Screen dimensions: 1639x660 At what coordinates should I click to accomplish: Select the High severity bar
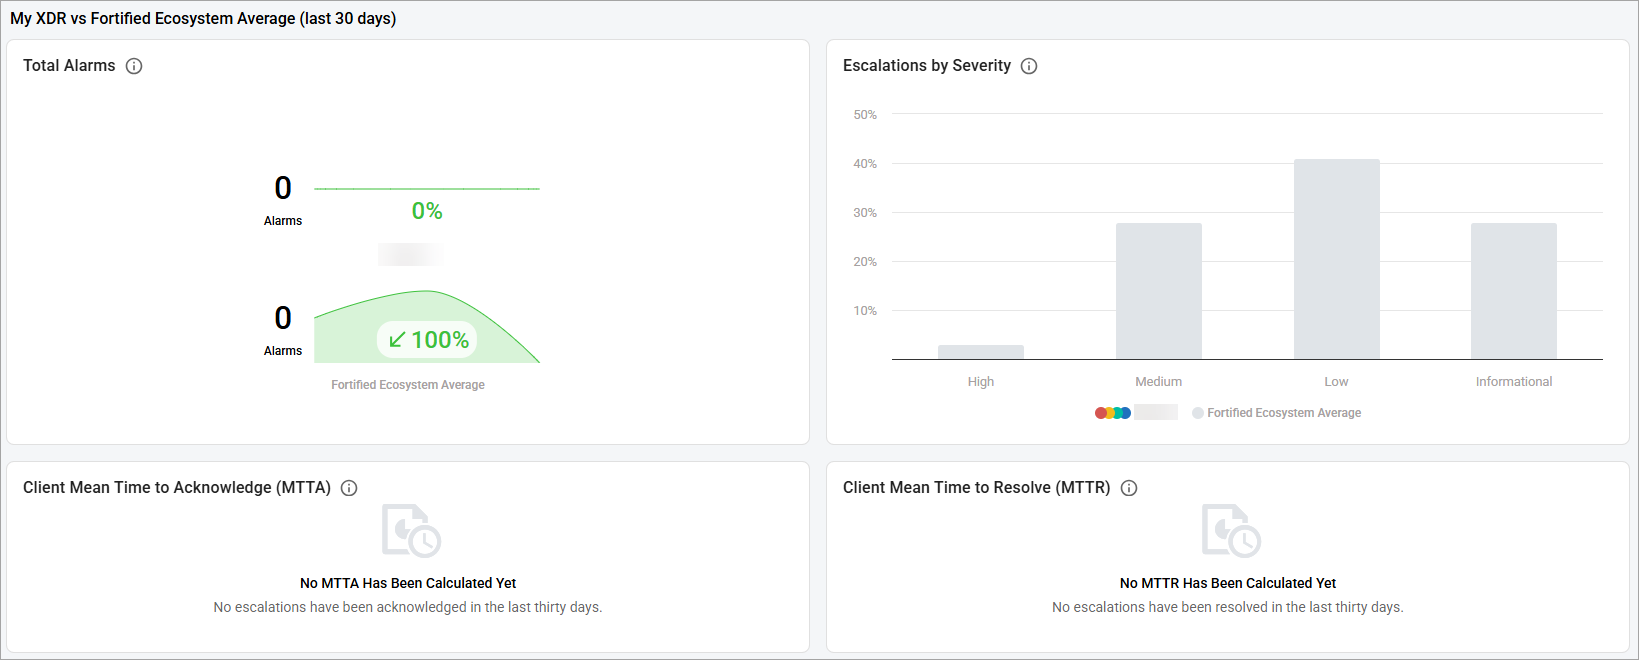(x=980, y=352)
